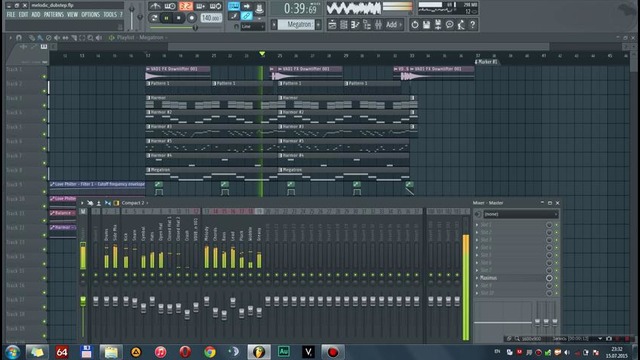
Task: Click the Master mixer track fader
Action: [83, 301]
